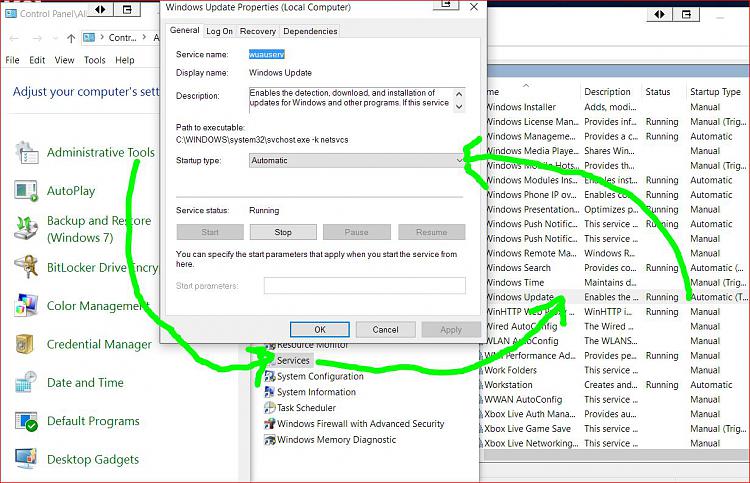Click Windows Firewall with Advanced Security icon
The image size is (750, 483).
point(270,424)
